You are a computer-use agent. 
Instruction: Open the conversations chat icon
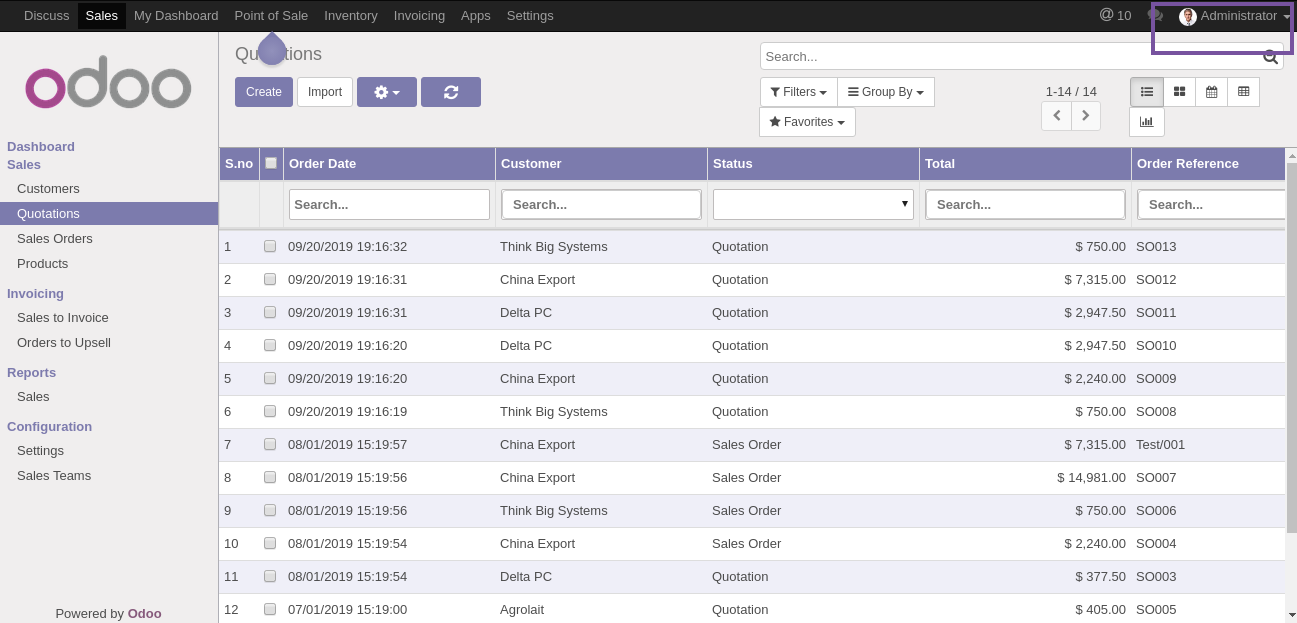pyautogui.click(x=1155, y=16)
